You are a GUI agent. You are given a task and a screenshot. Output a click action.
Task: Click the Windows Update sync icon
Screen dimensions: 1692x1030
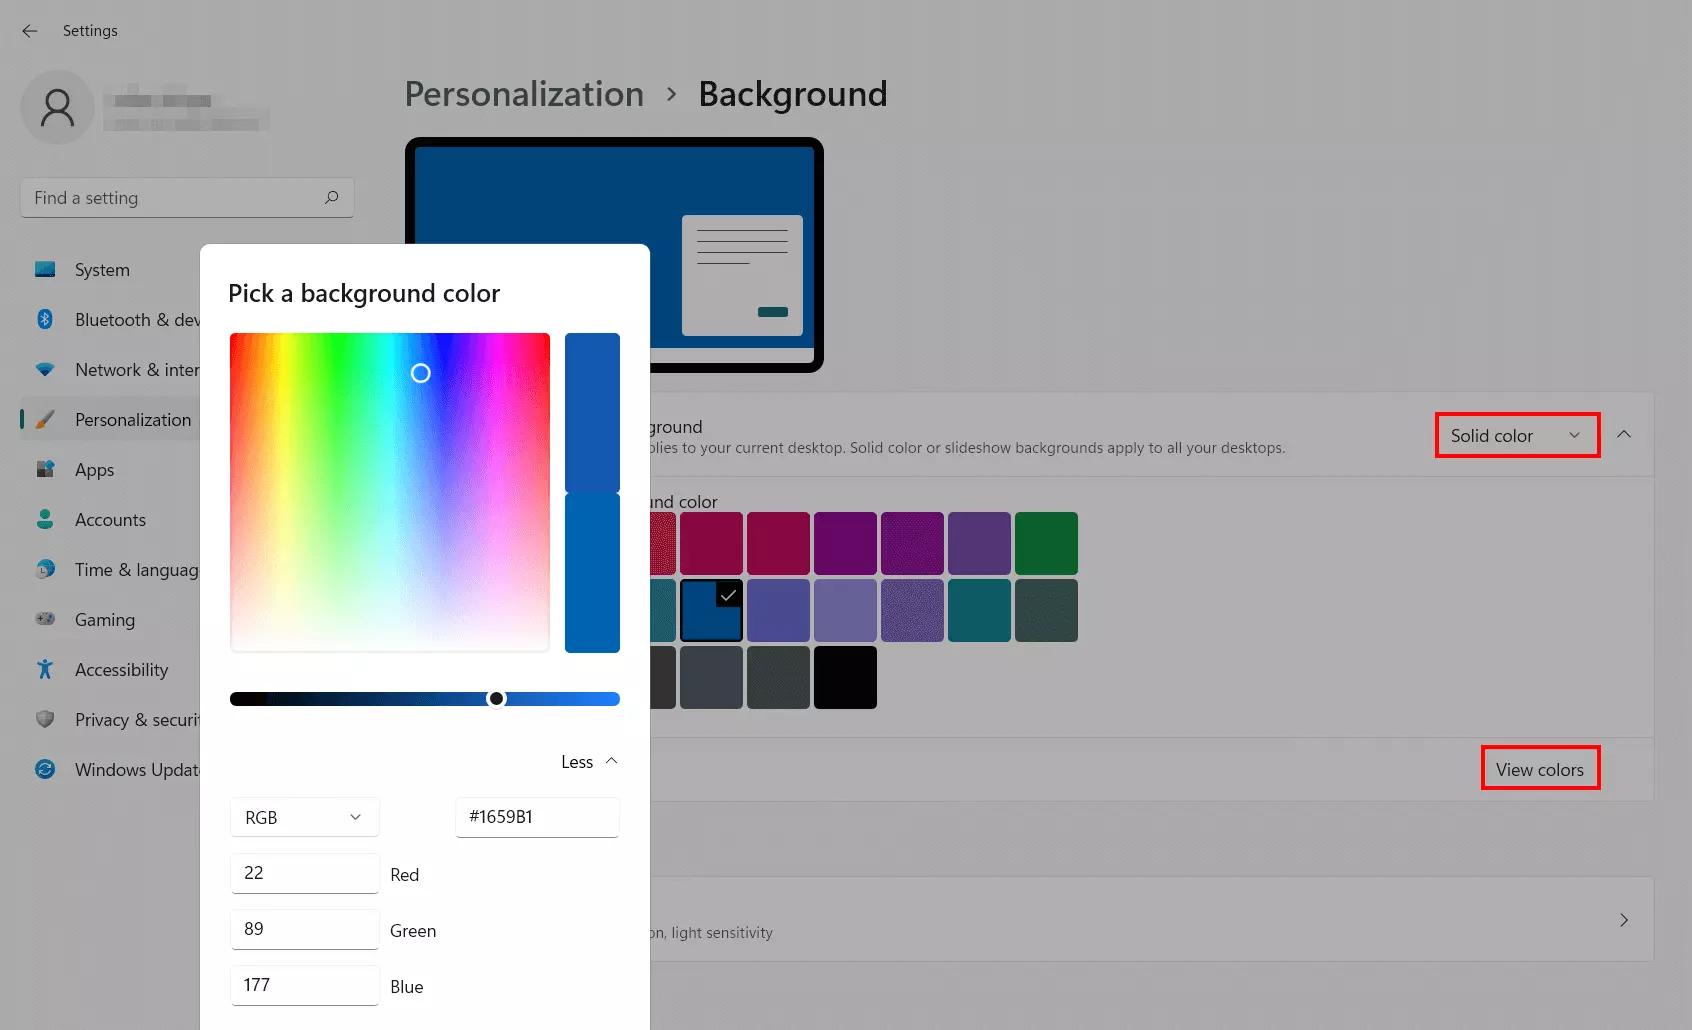click(x=45, y=769)
